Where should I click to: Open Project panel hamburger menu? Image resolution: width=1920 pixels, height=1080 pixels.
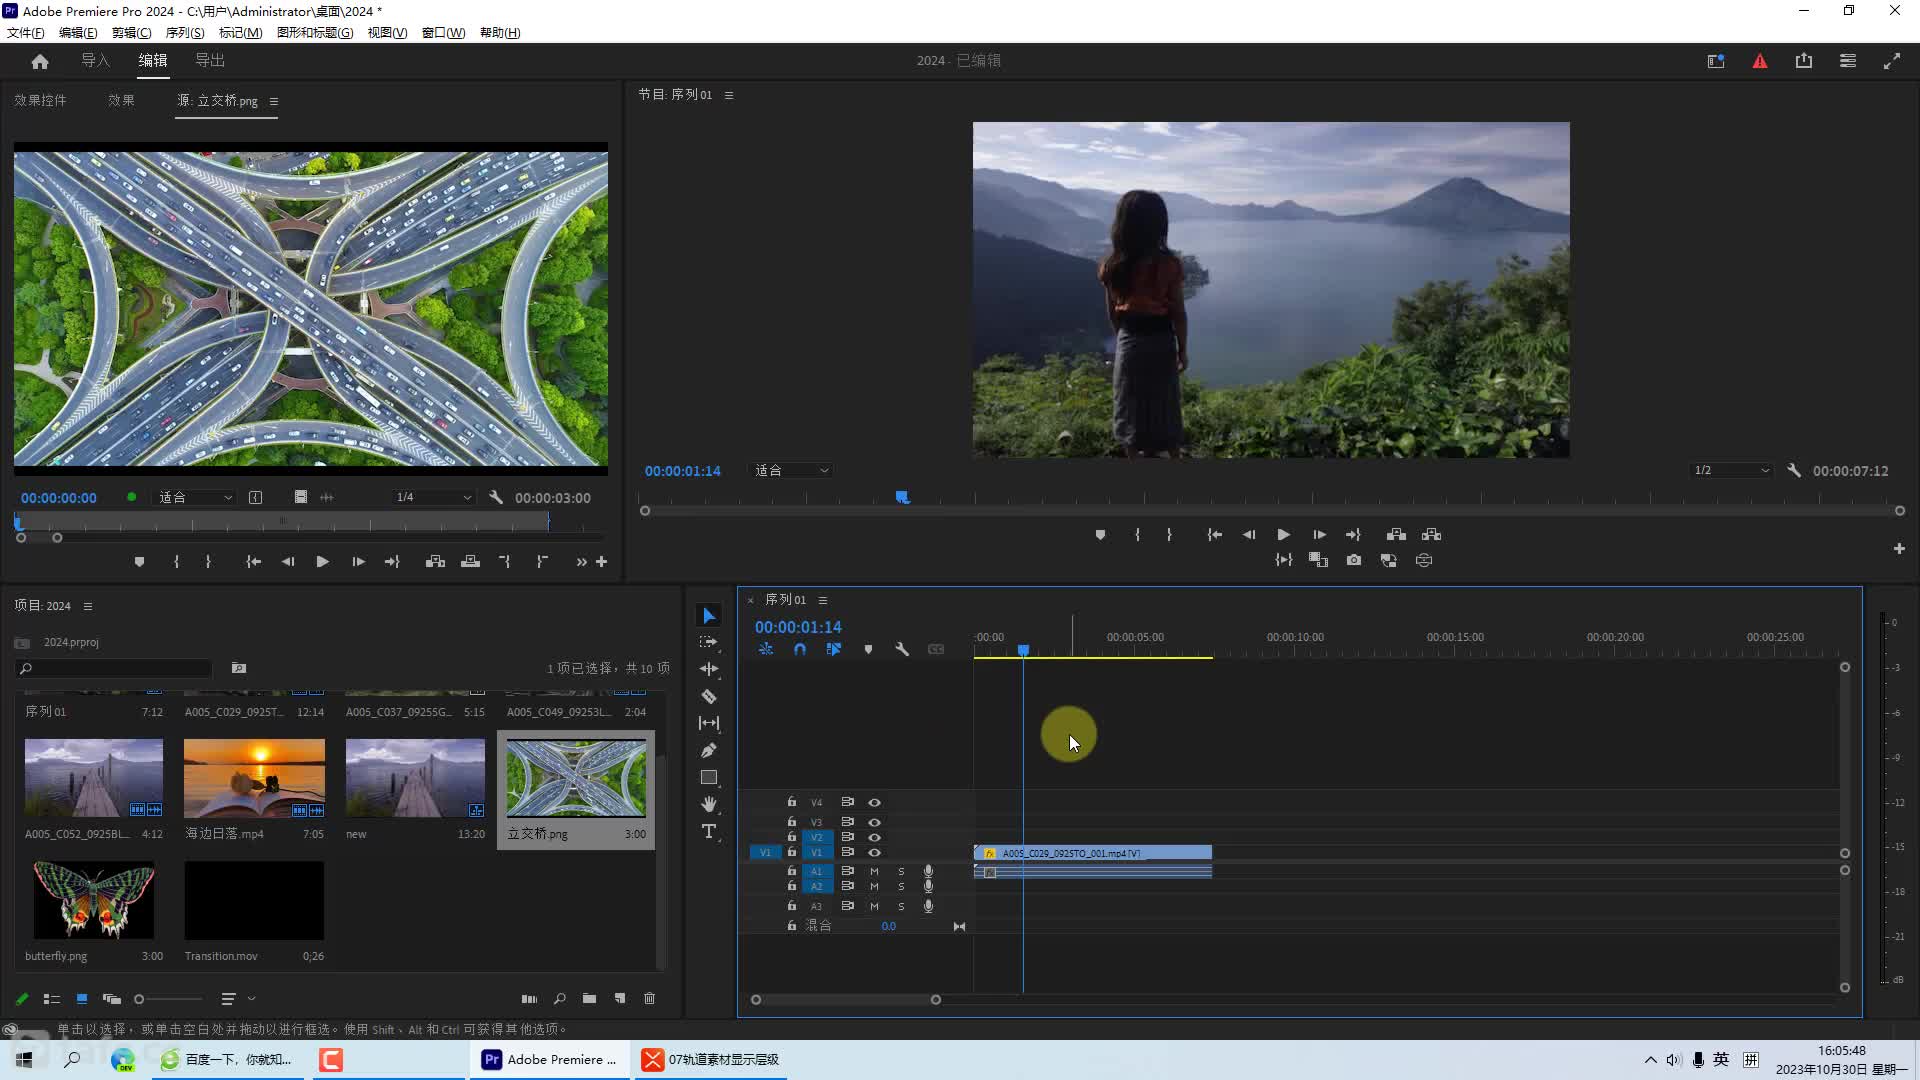pyautogui.click(x=88, y=606)
